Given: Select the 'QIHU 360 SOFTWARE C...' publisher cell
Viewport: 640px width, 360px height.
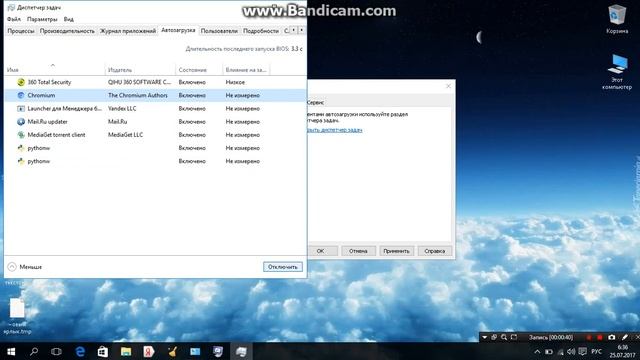Looking at the screenshot, I should click(x=139, y=82).
